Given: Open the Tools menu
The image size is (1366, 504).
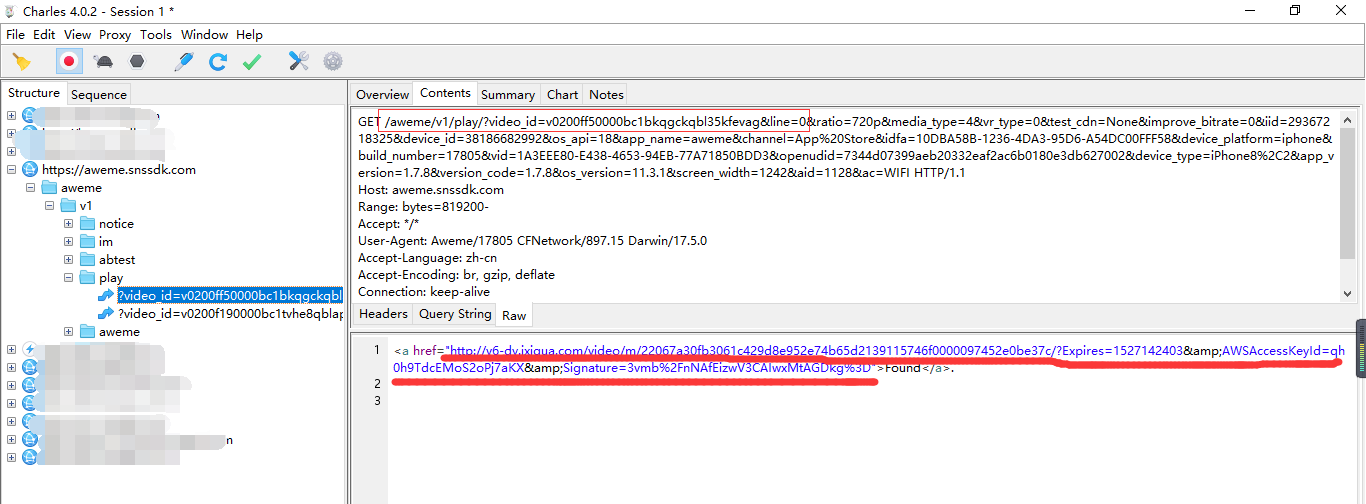Looking at the screenshot, I should (156, 34).
